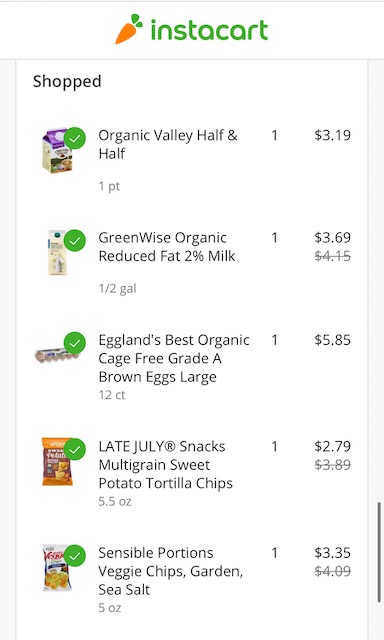Click the Instacart wordmark in the header
The width and height of the screenshot is (384, 640).
[209, 29]
